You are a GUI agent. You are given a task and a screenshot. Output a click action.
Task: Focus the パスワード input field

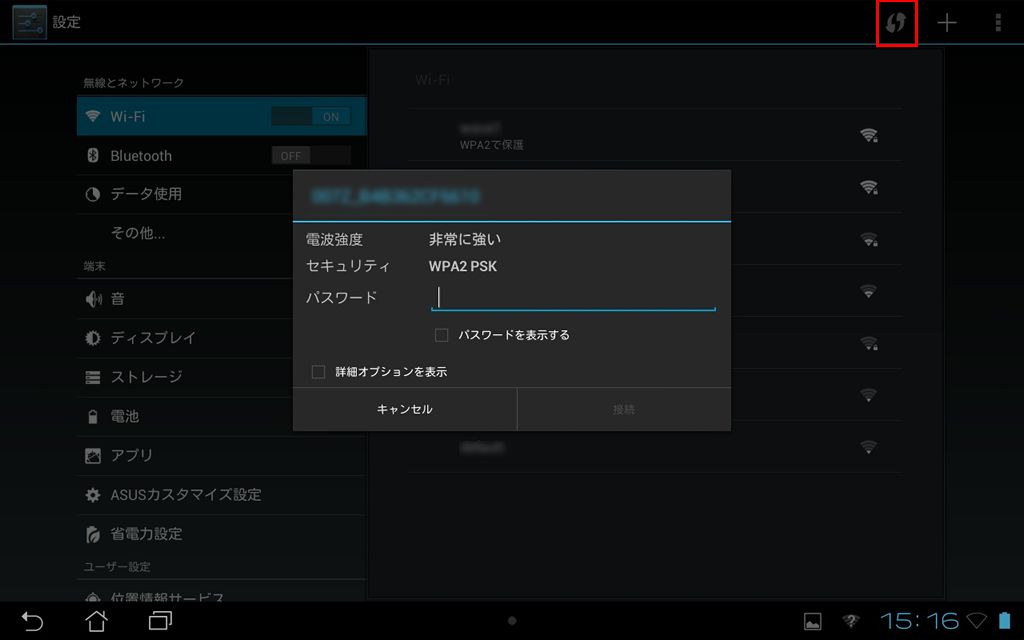573,297
